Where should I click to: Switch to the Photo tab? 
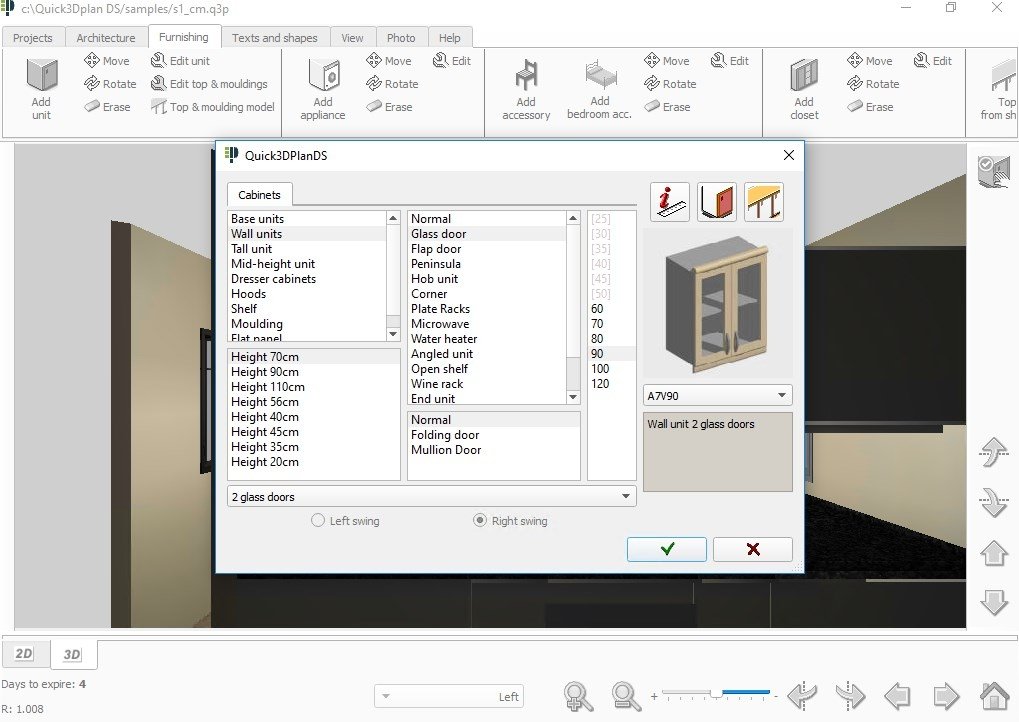[x=401, y=38]
